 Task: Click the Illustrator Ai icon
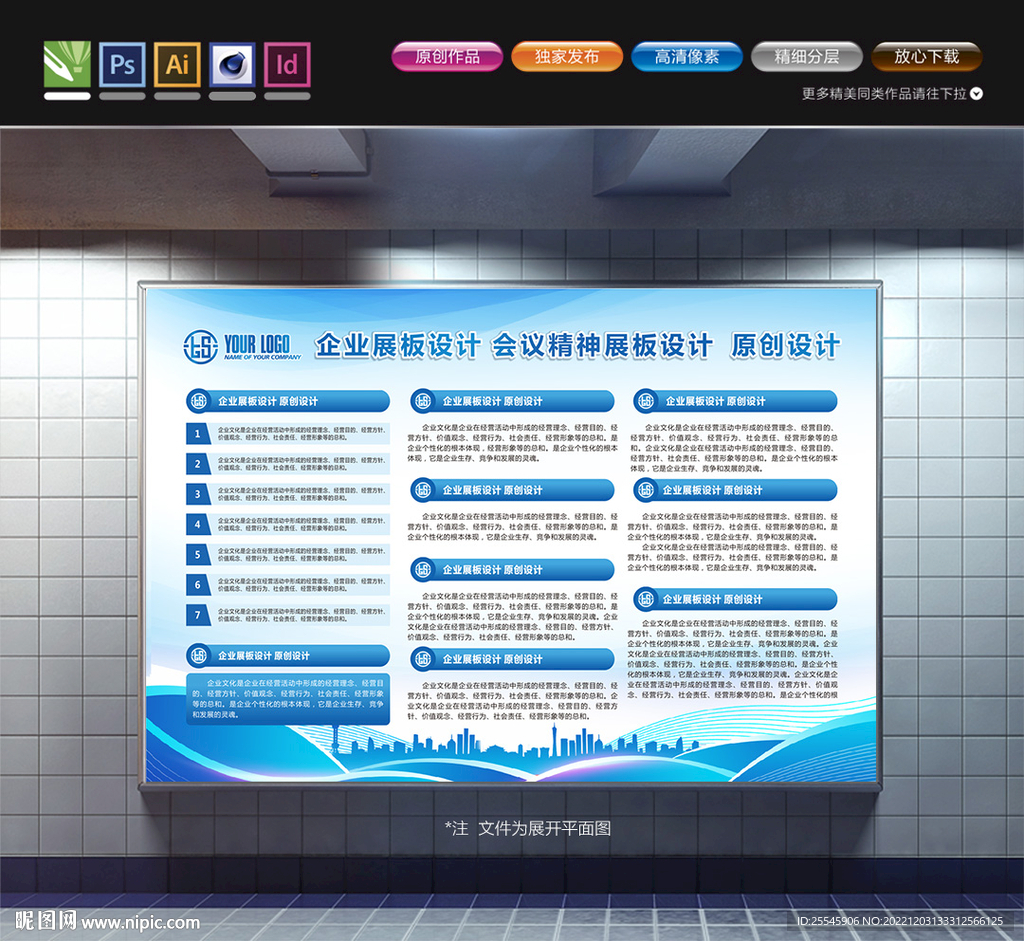(177, 64)
